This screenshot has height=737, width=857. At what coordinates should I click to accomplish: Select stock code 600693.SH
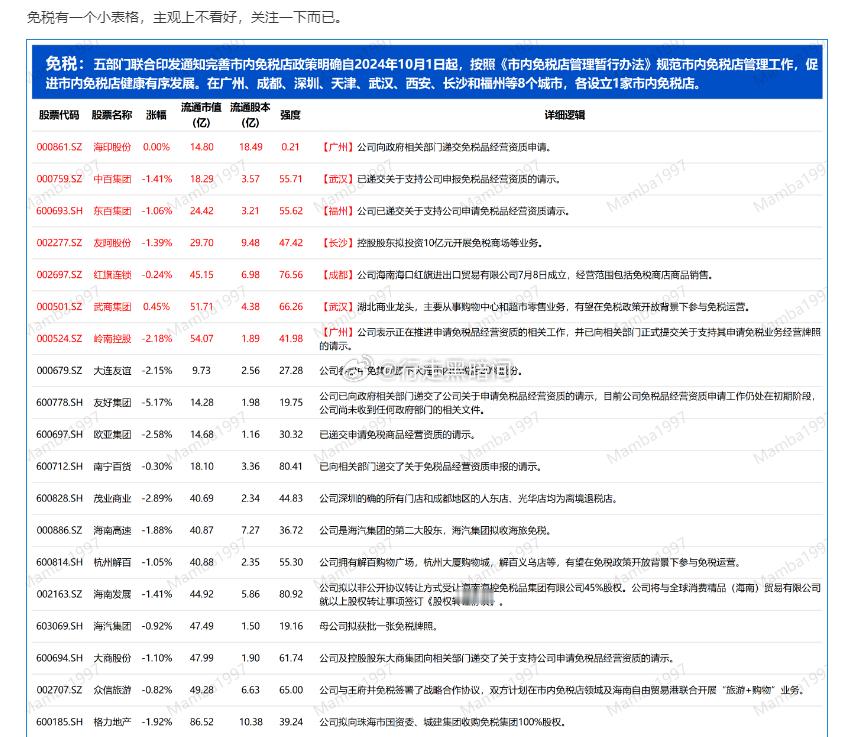tap(59, 211)
